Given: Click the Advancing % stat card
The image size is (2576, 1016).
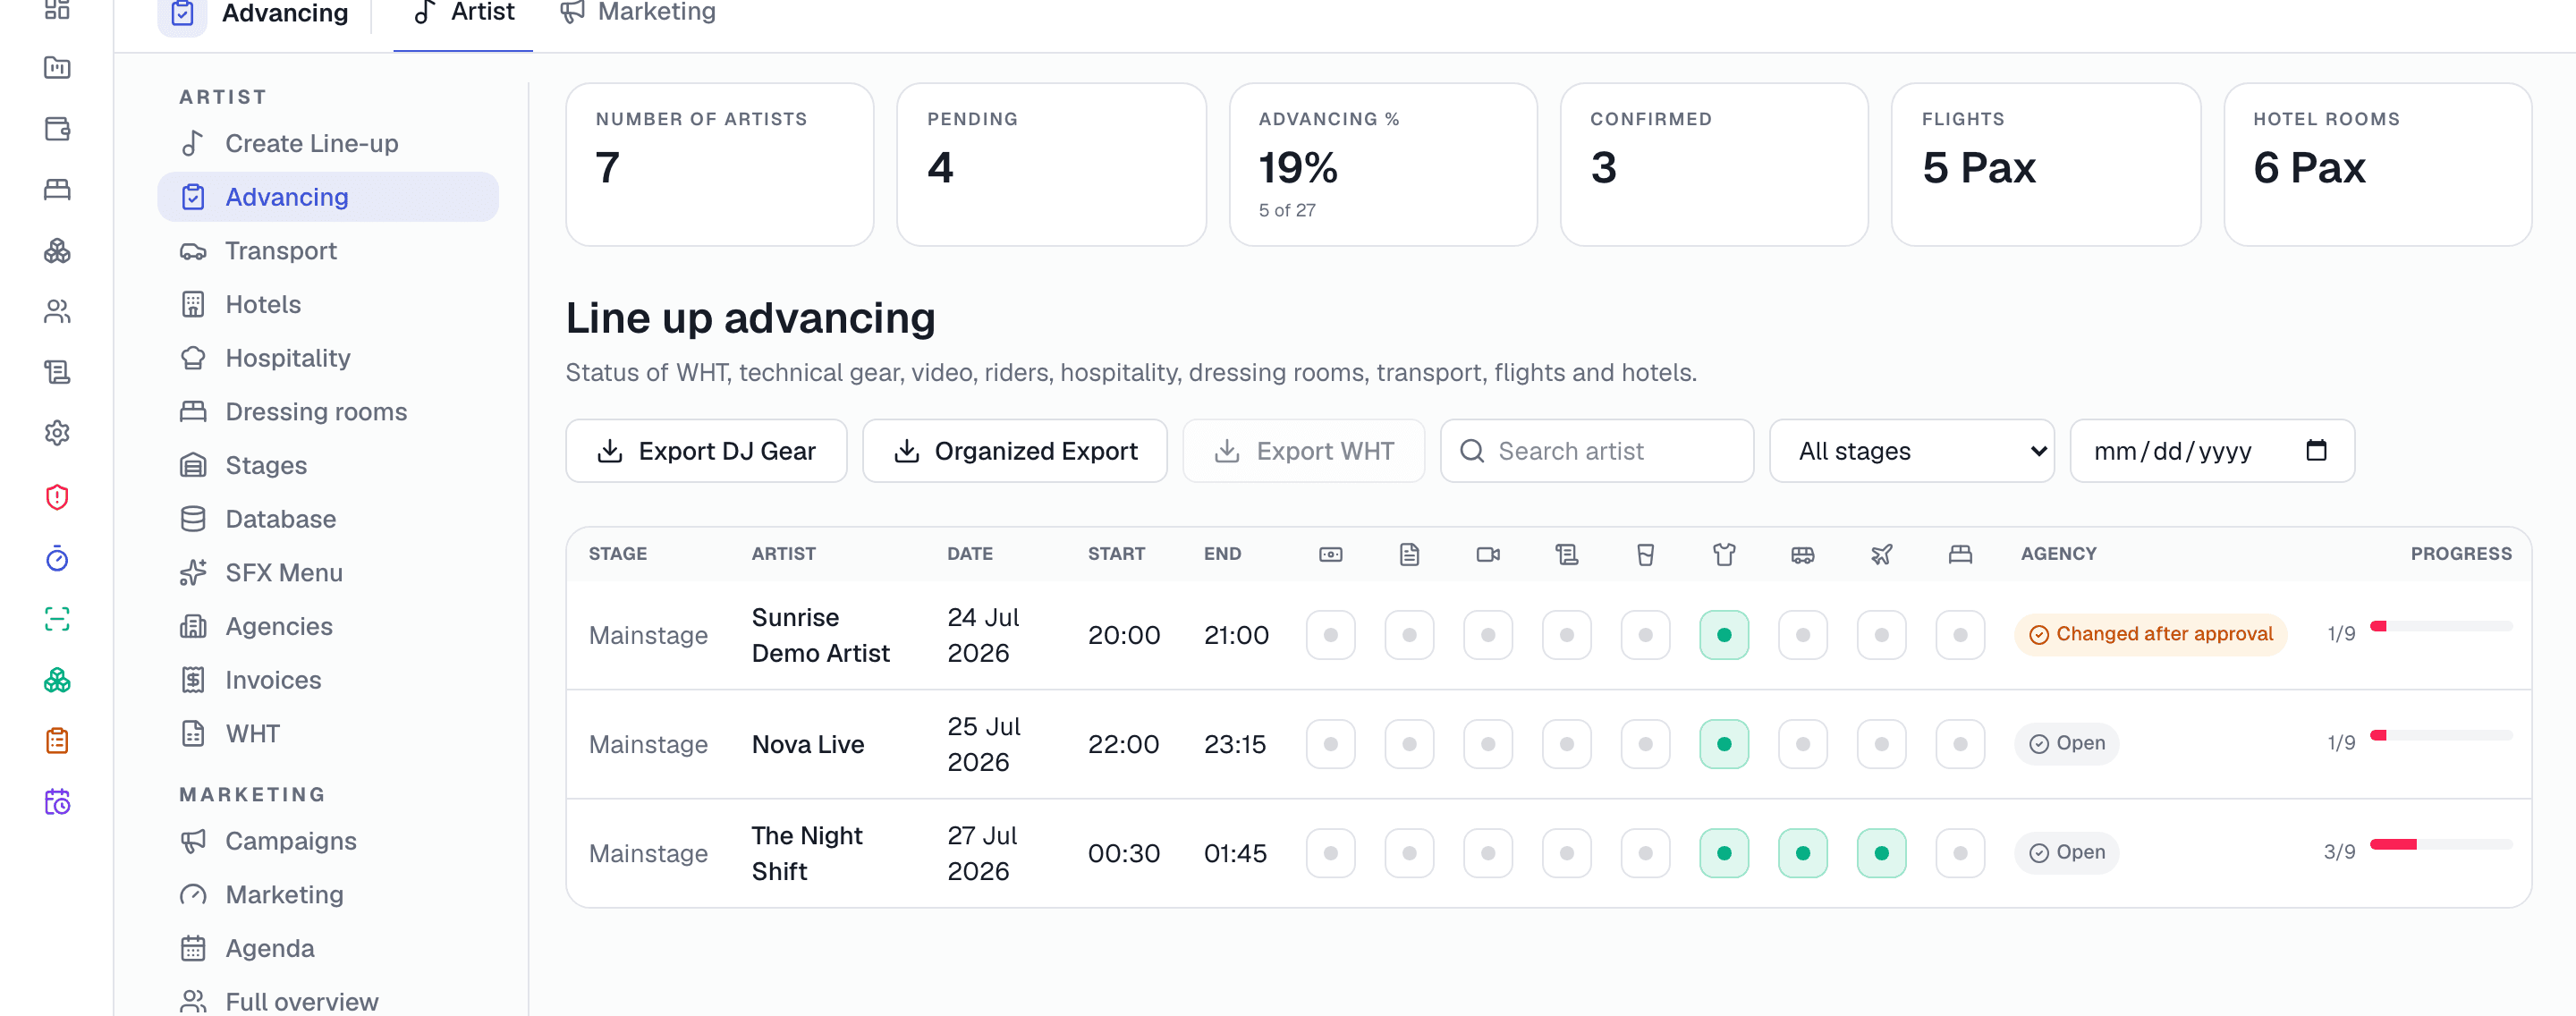Looking at the screenshot, I should coord(1382,164).
